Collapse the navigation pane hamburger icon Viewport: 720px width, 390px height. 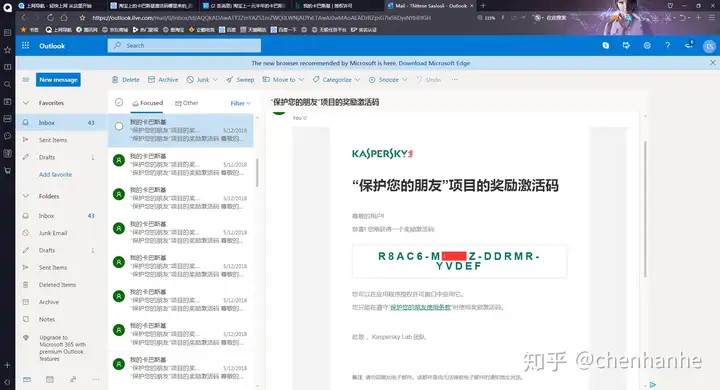tap(26, 79)
